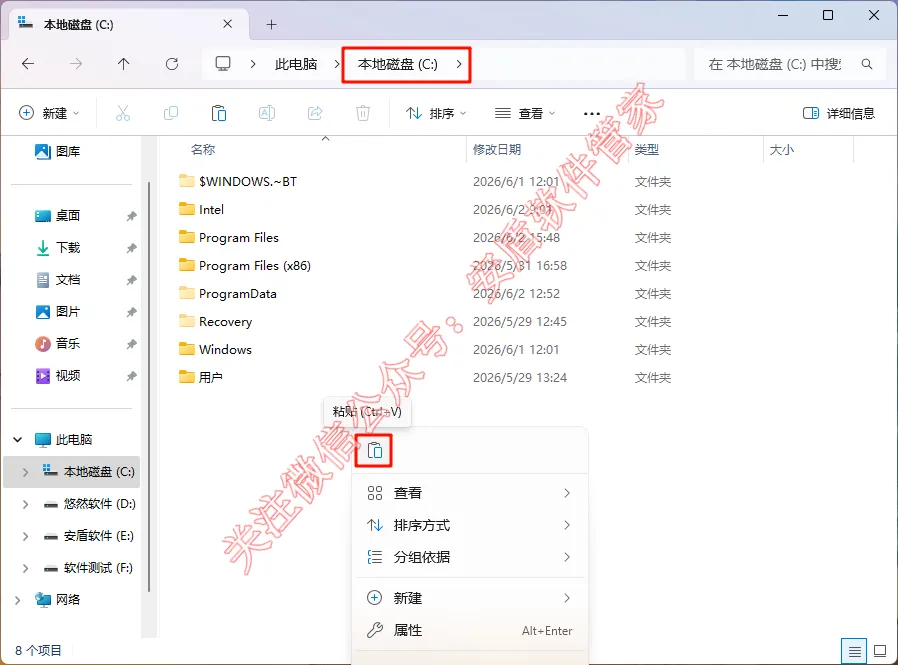Click the navigation pane scrollbar

[149, 387]
